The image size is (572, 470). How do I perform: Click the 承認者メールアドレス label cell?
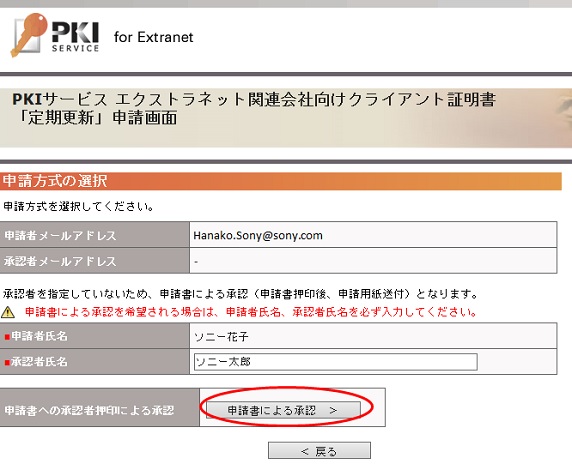click(x=94, y=261)
